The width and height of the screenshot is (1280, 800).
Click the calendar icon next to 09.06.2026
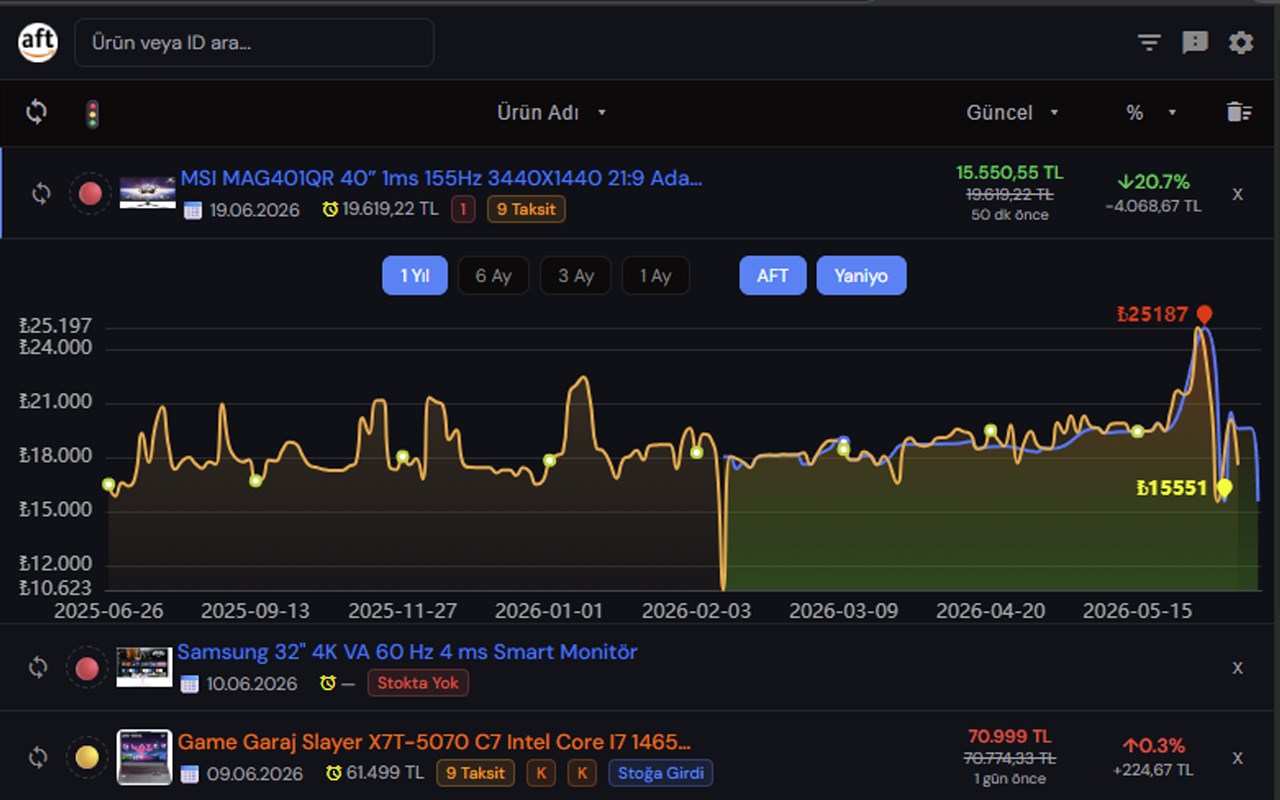coord(190,774)
